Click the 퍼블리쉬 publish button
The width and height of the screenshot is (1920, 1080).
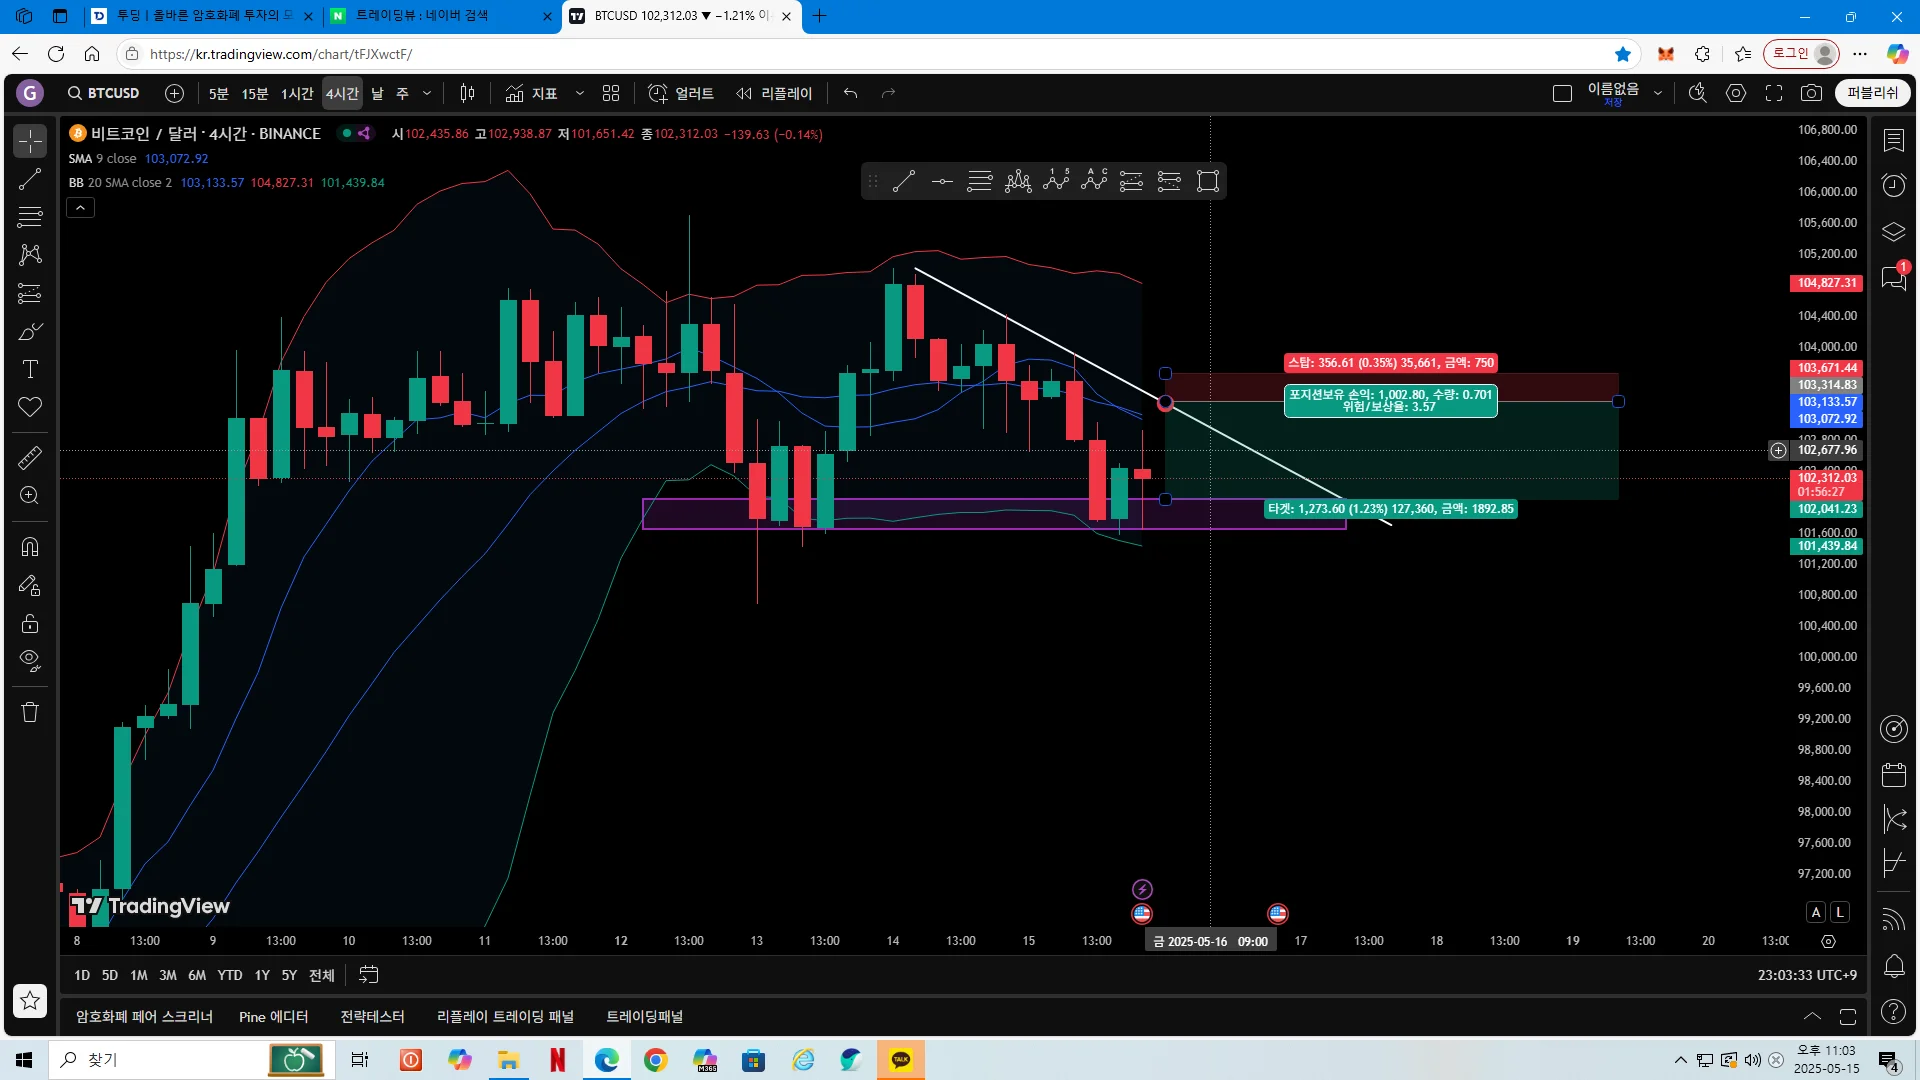tap(1872, 93)
